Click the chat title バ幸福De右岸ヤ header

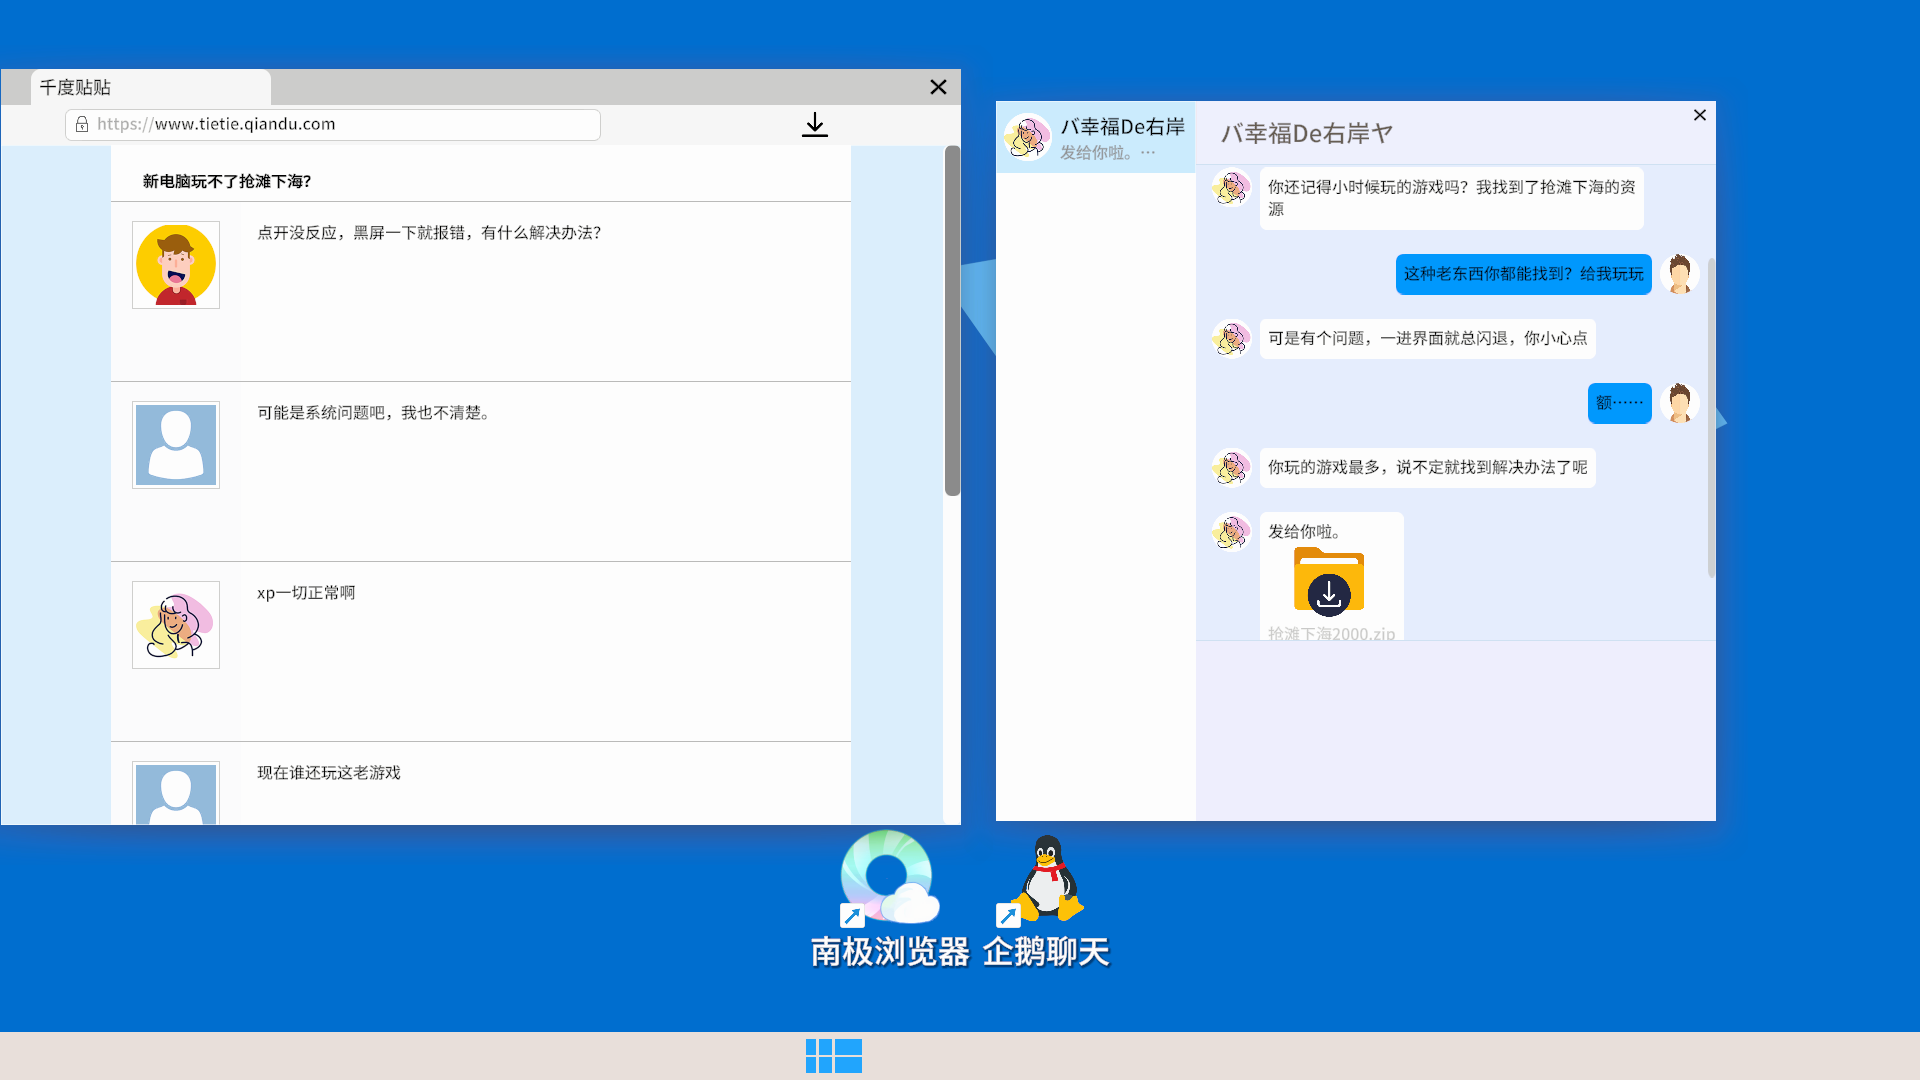[x=1306, y=132]
